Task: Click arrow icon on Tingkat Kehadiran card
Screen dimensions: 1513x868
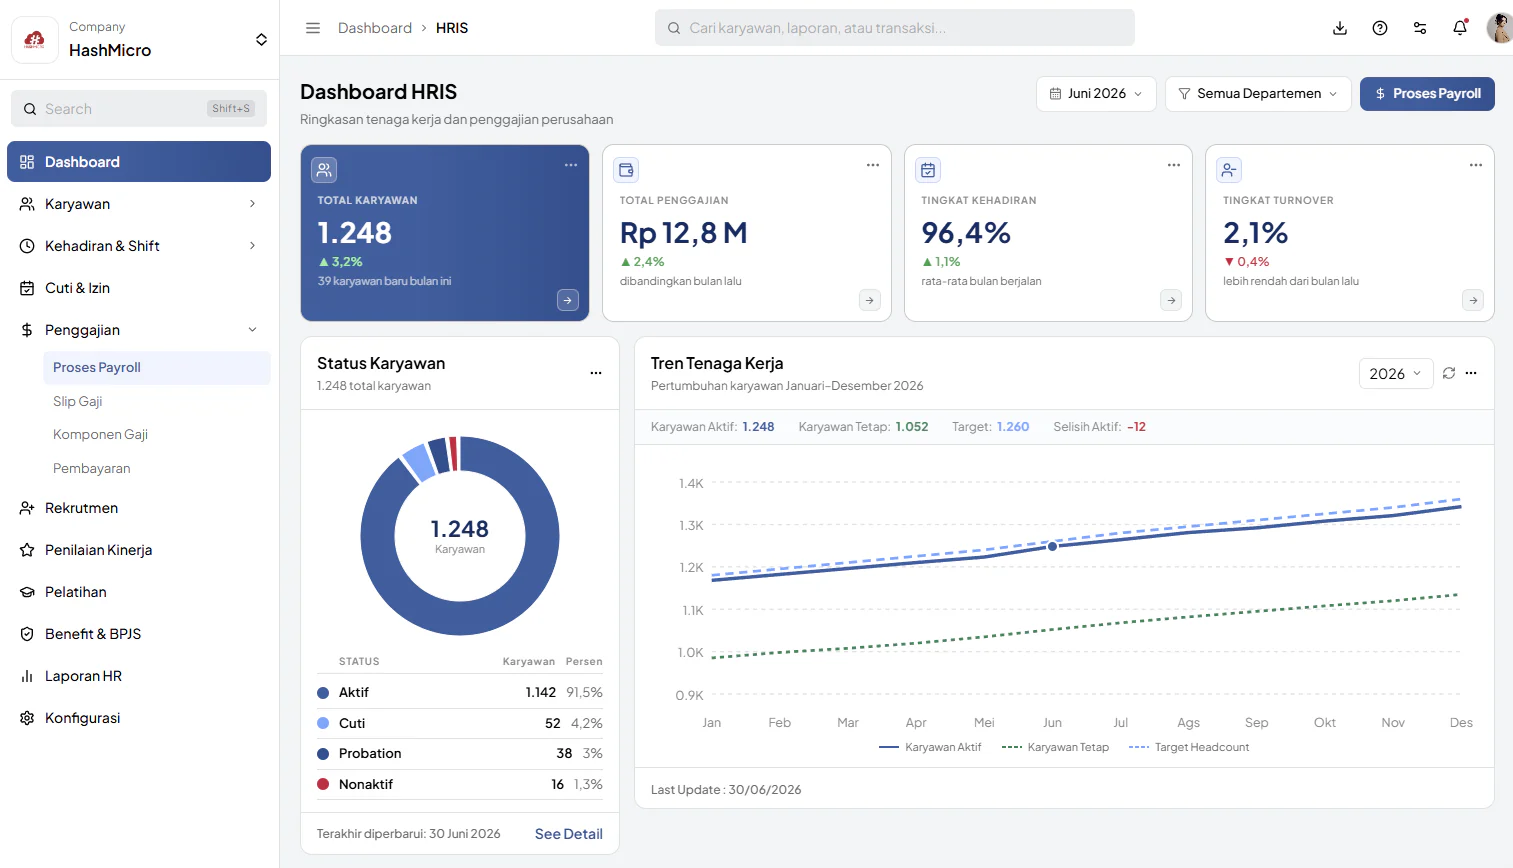Action: coord(1171,300)
